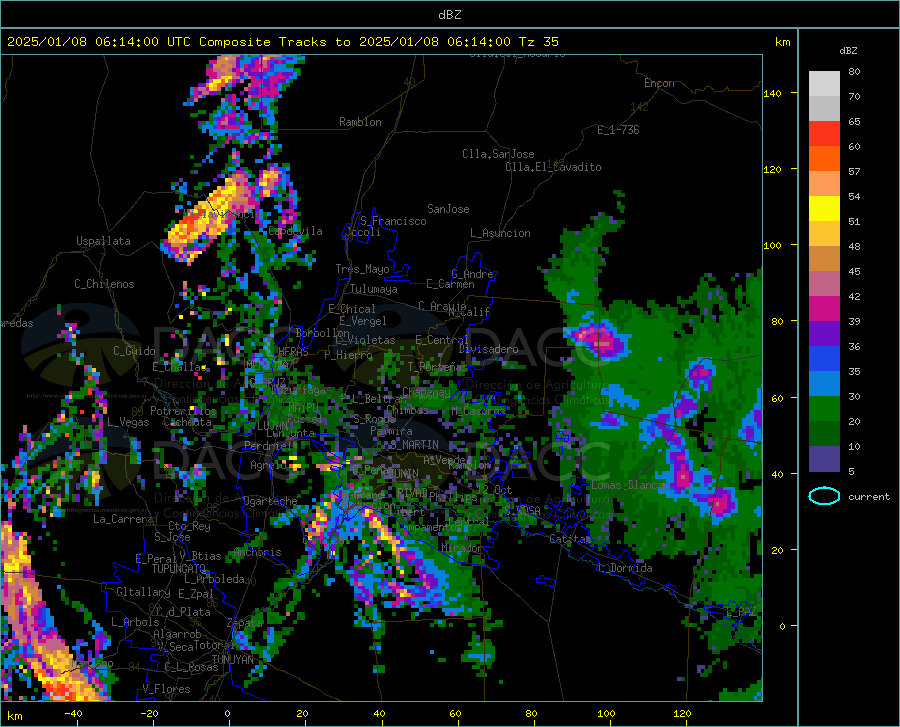This screenshot has width=900, height=727.
Task: Select the 'Borbollon' place label
Action: coord(323,333)
